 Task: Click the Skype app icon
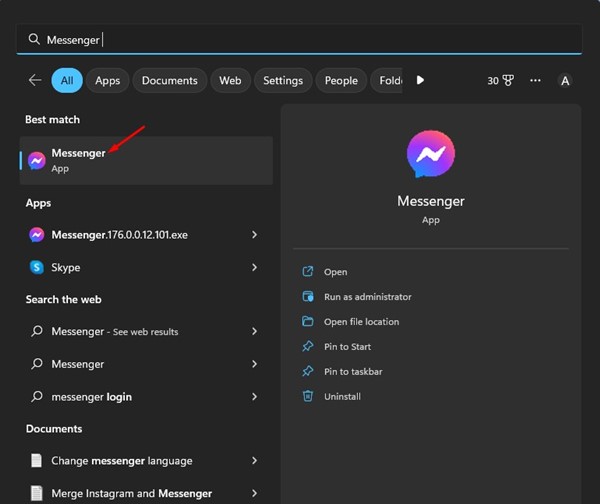[x=37, y=267]
